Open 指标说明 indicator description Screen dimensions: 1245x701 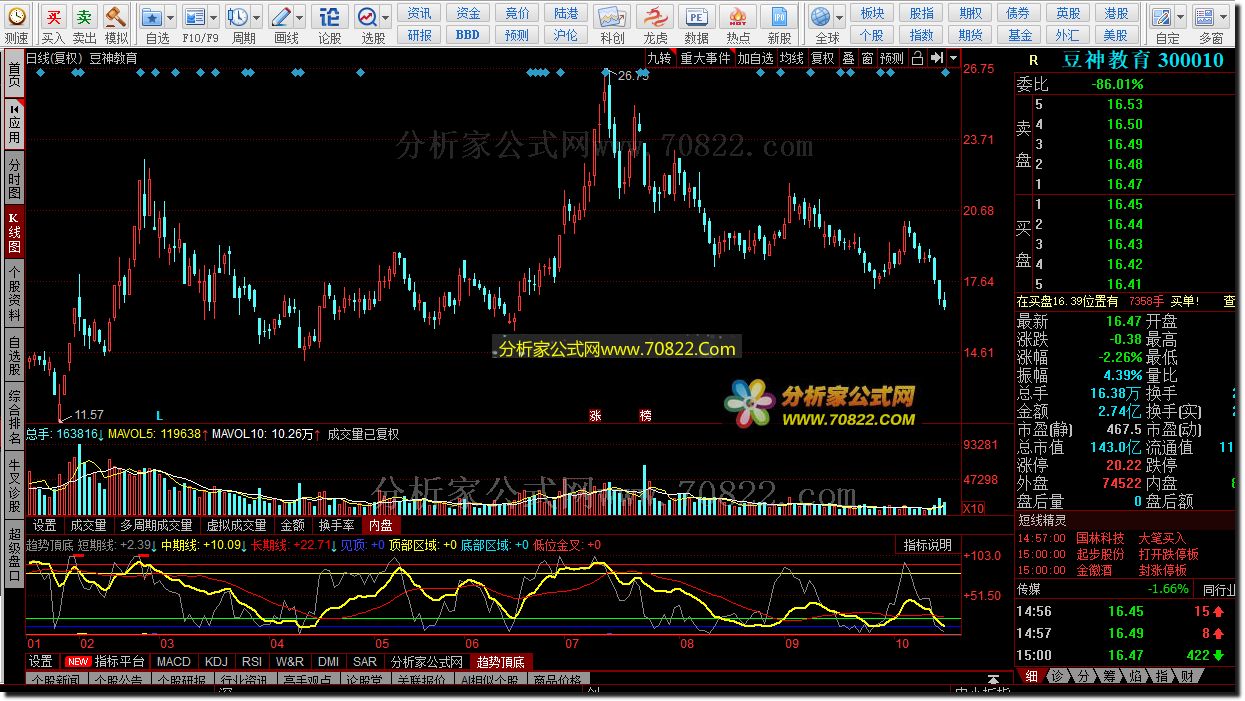[x=928, y=545]
